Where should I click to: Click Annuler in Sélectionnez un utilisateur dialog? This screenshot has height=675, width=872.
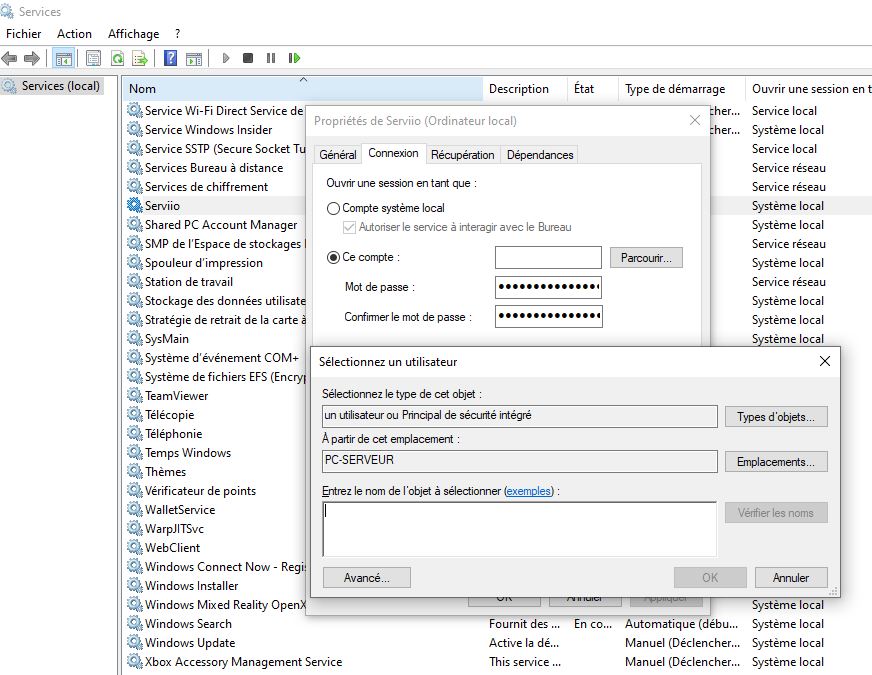click(791, 578)
